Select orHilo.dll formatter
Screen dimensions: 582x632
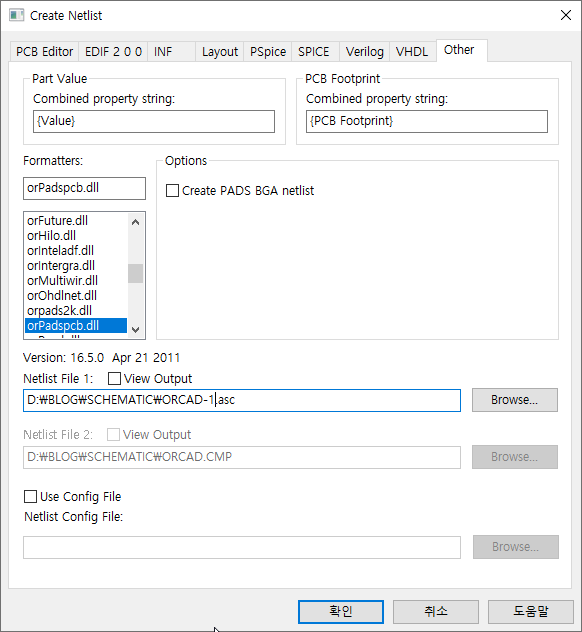76,235
